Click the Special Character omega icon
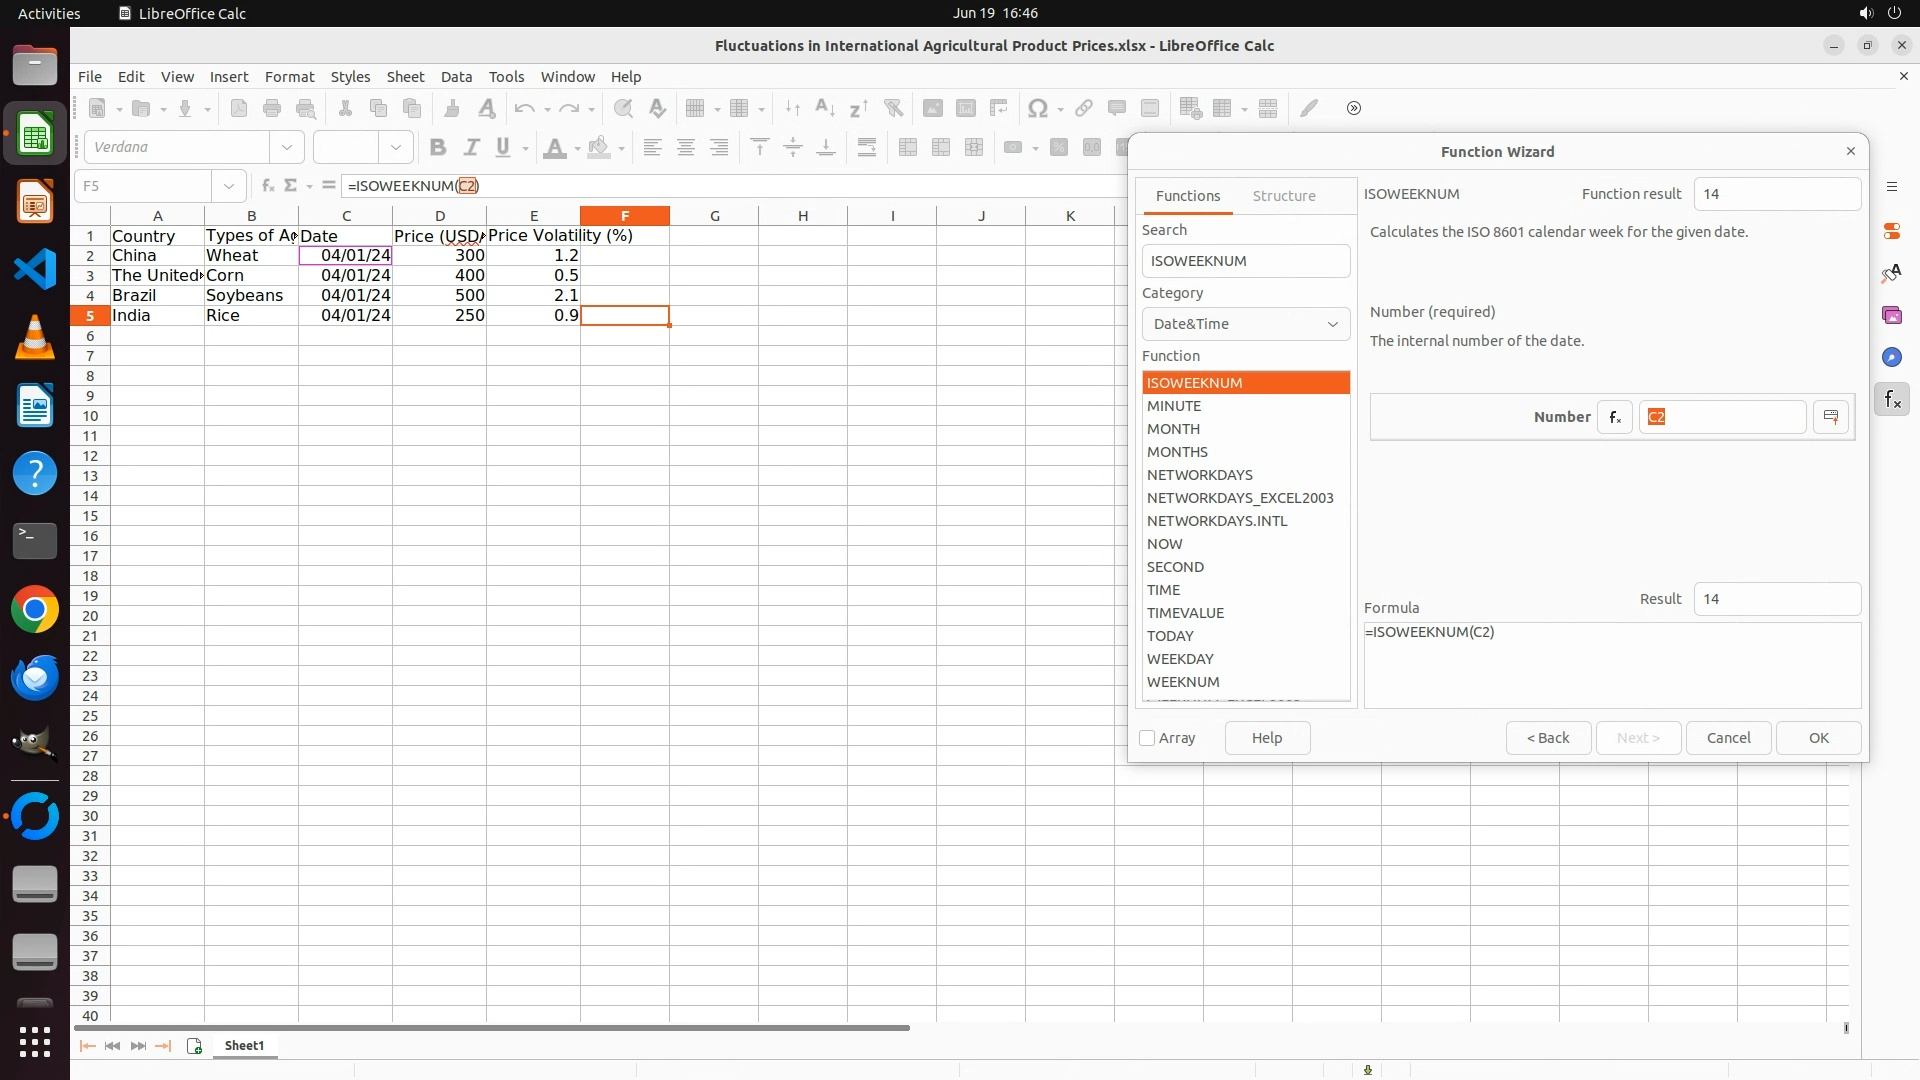 1038,108
